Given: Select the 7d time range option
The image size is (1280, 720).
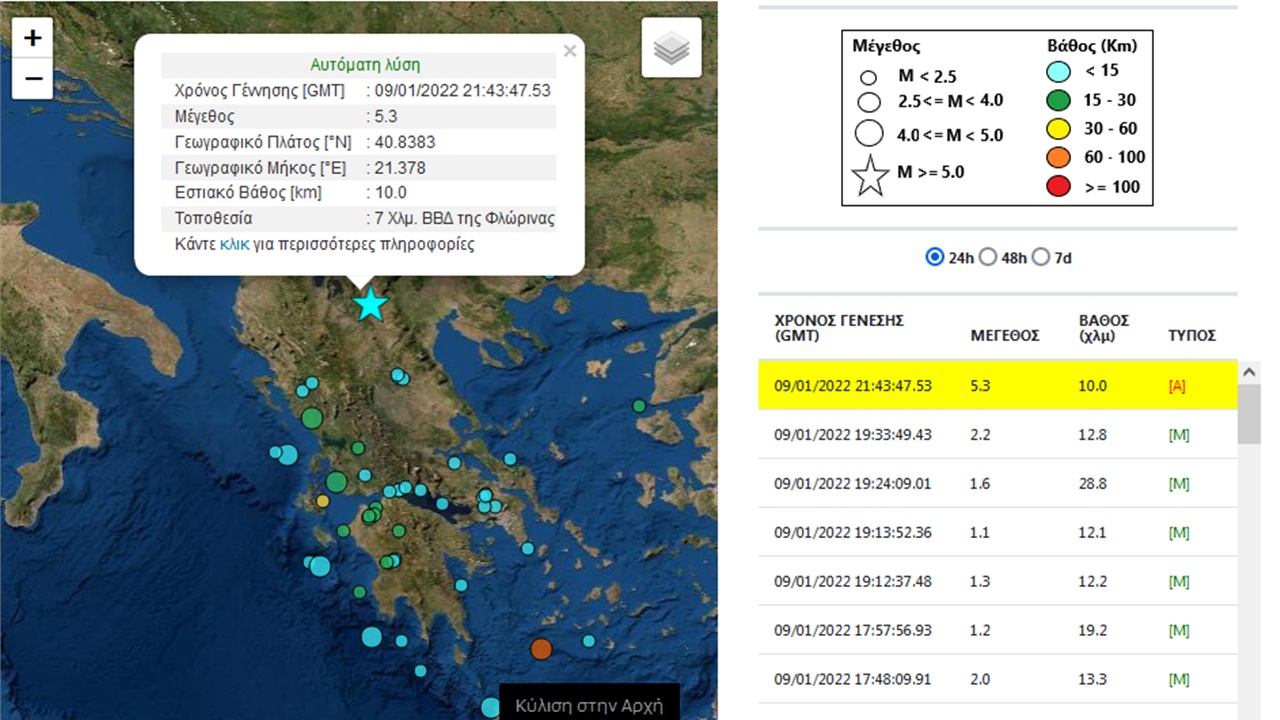Looking at the screenshot, I should (1041, 257).
